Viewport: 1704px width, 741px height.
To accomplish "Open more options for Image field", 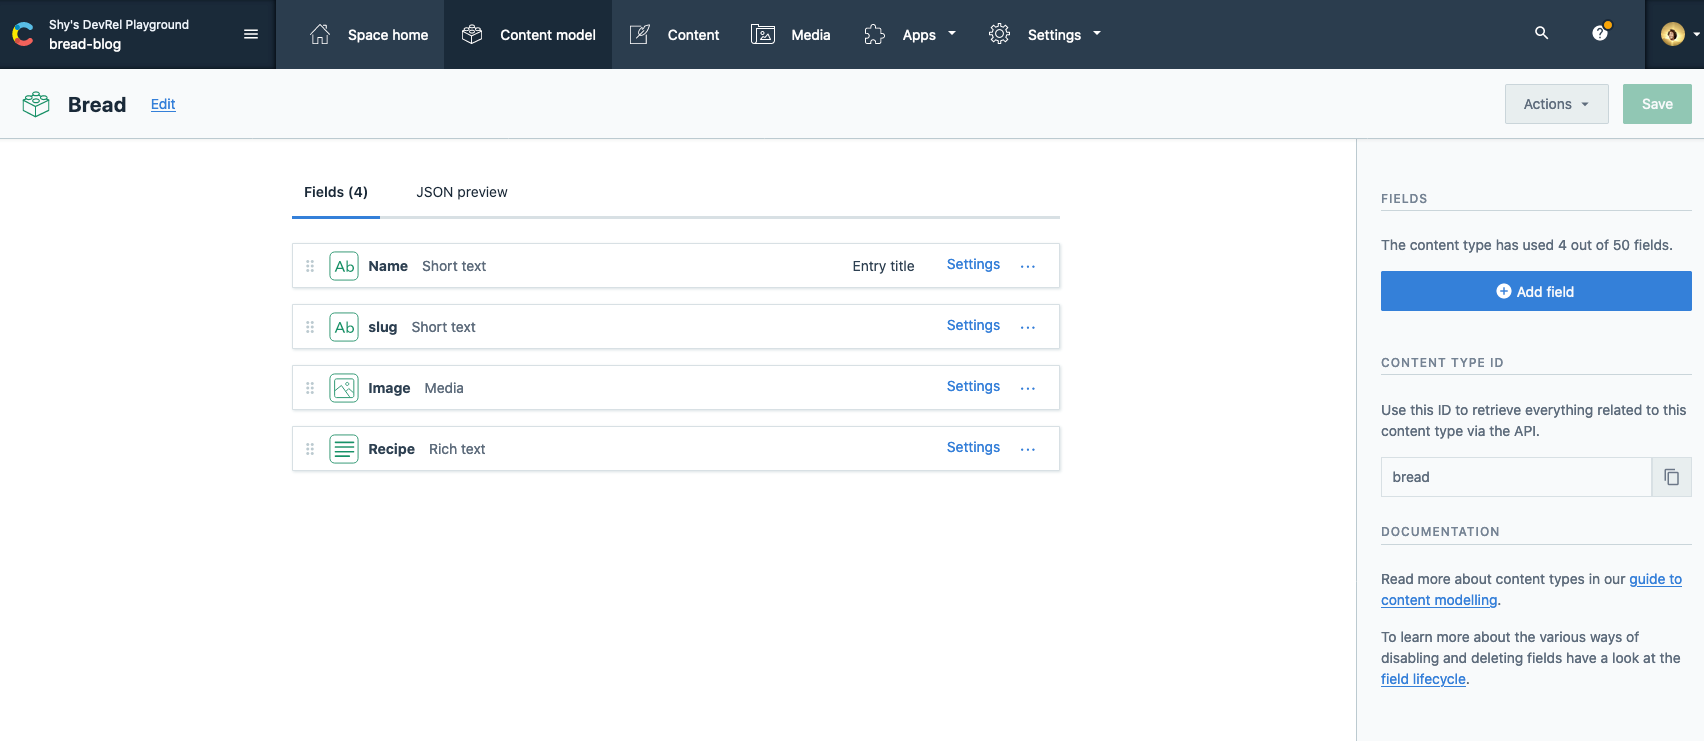I will pos(1028,388).
